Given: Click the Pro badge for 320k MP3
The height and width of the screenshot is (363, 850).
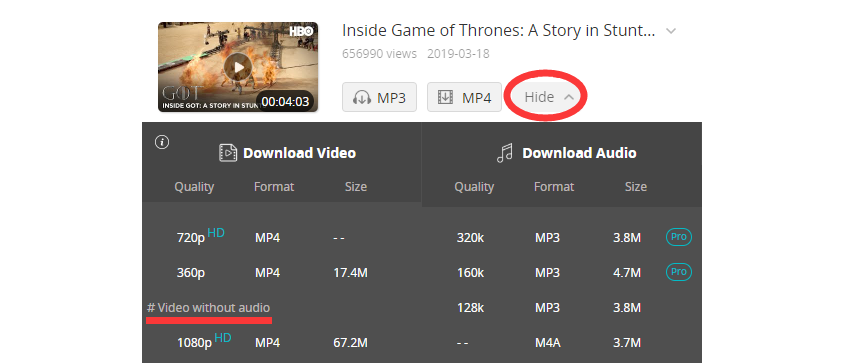Looking at the screenshot, I should click(679, 237).
